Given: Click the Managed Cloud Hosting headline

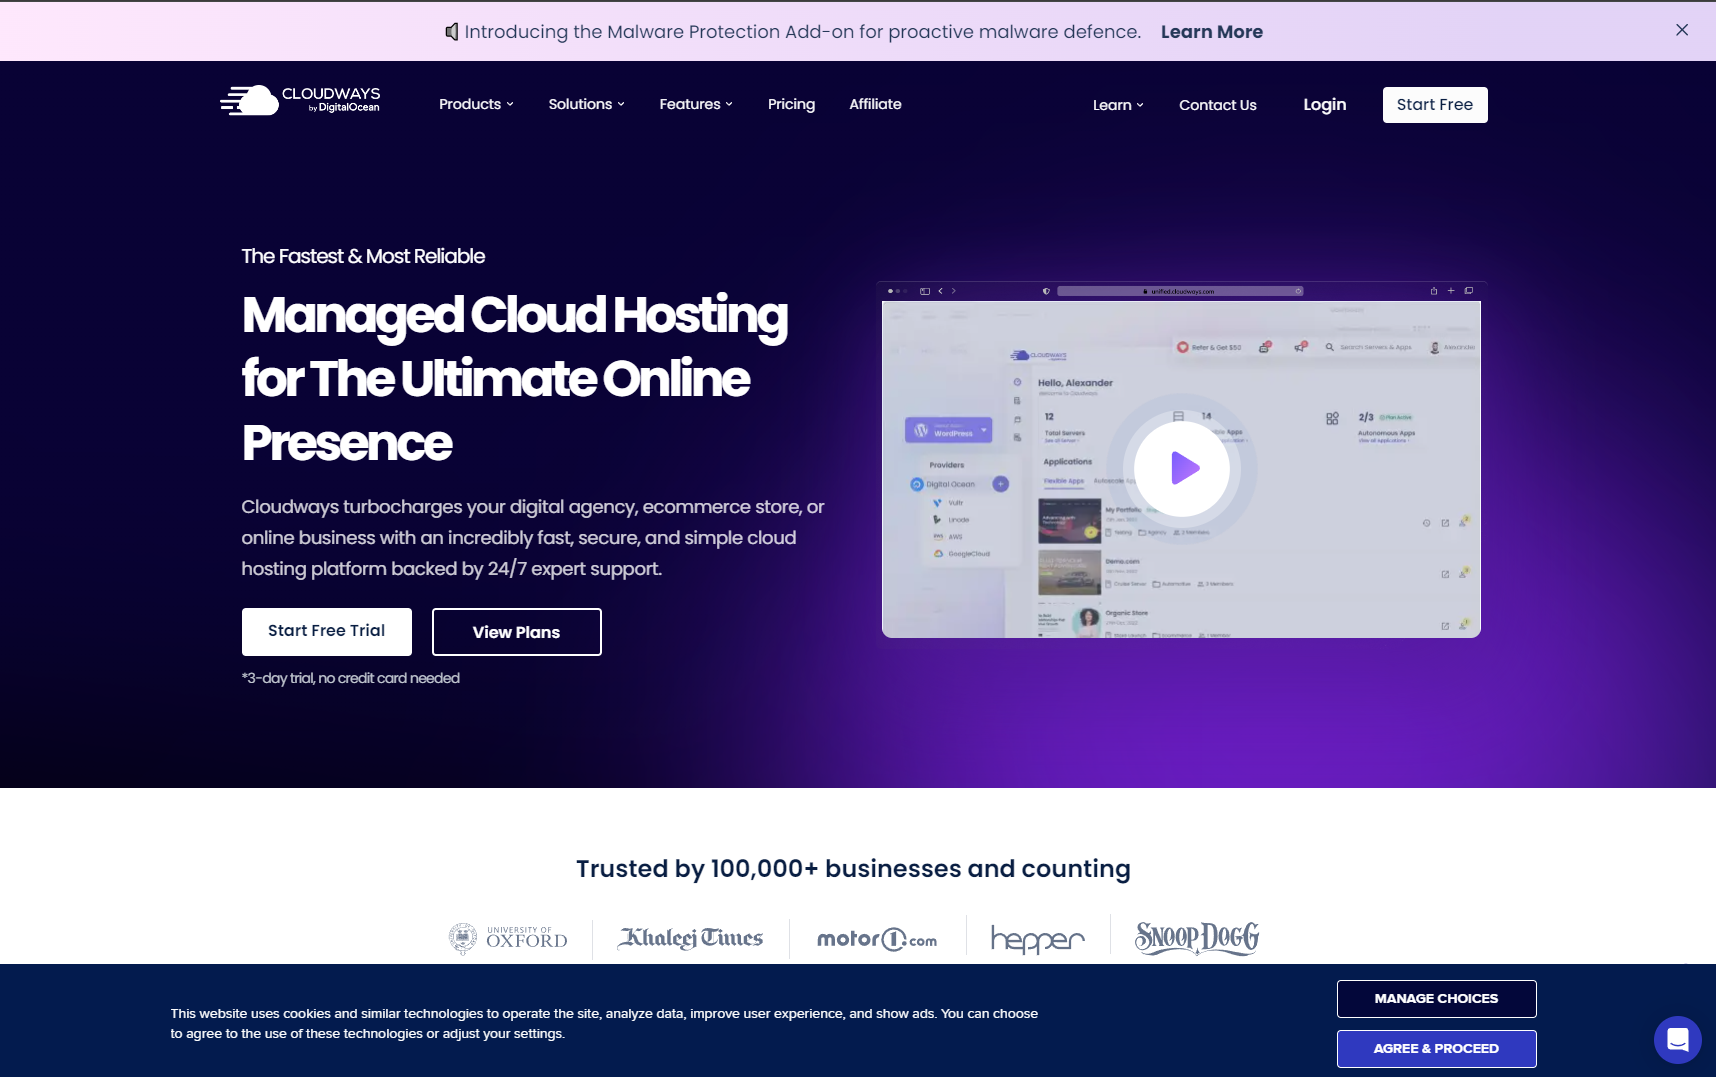Looking at the screenshot, I should (515, 378).
